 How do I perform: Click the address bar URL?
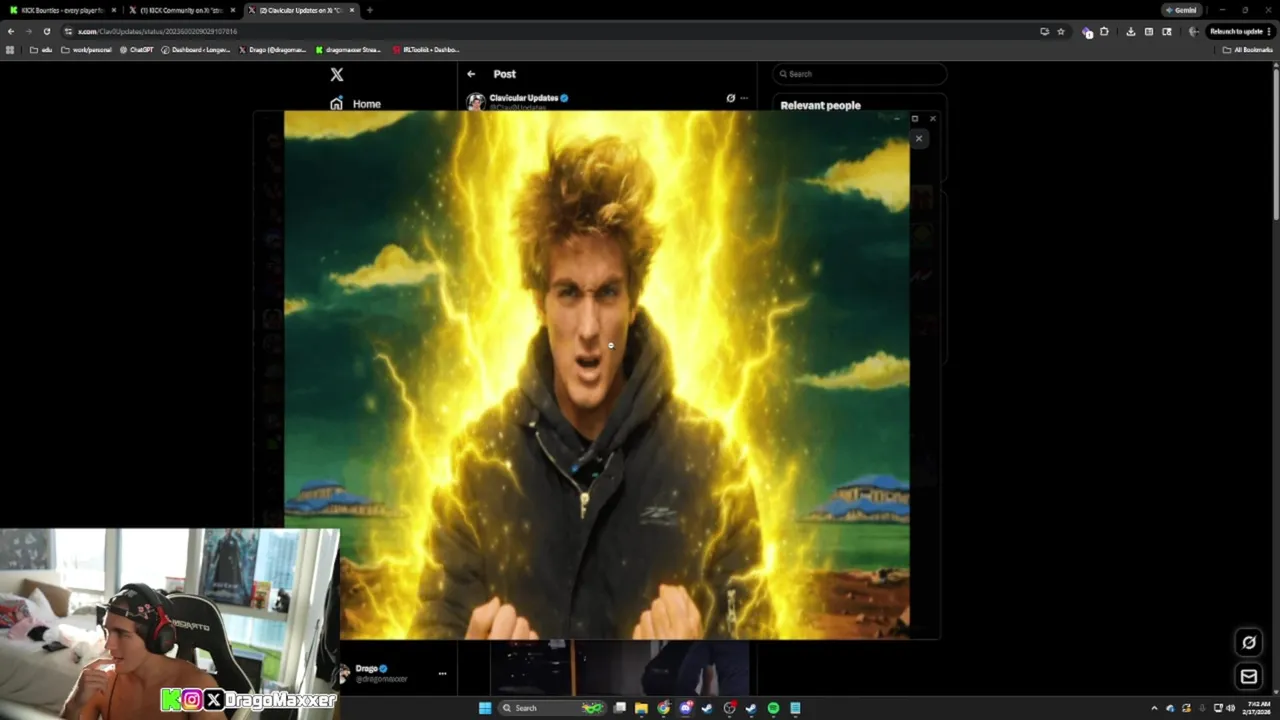(157, 31)
